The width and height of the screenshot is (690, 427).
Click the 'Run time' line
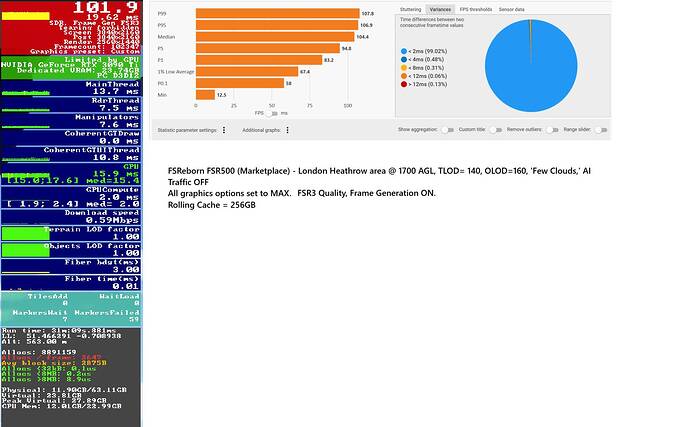click(59, 331)
